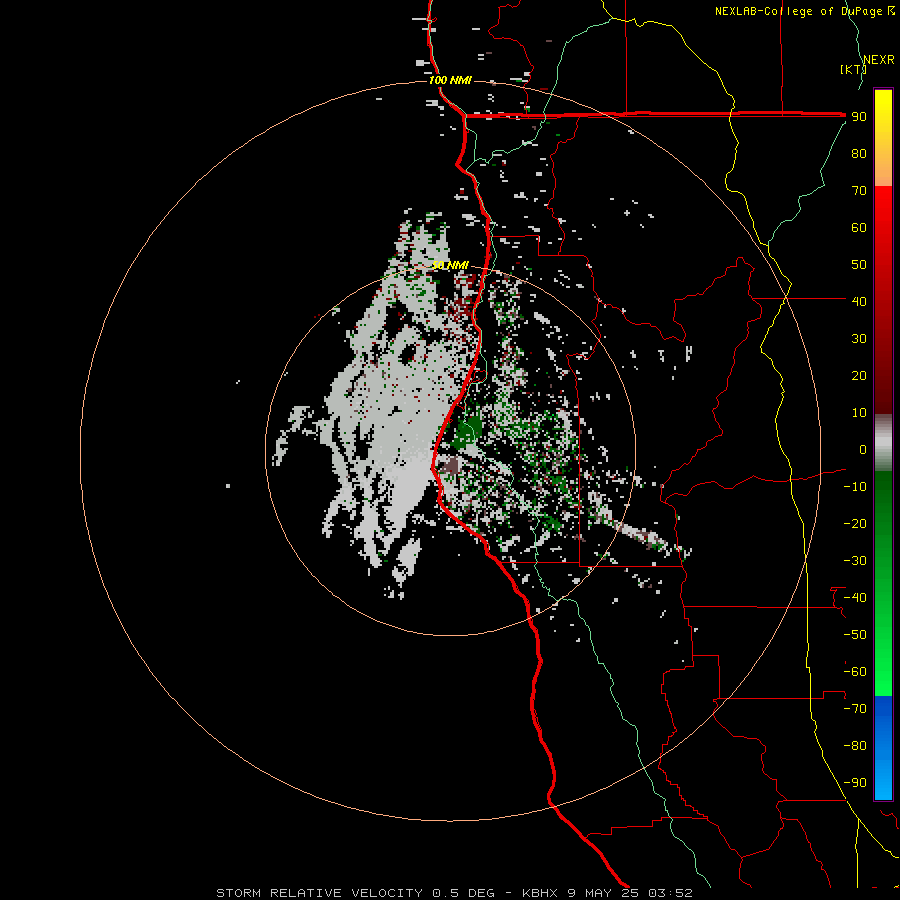Click the bright red segment of the color bar
Screen dimensions: 900x900
click(x=883, y=298)
